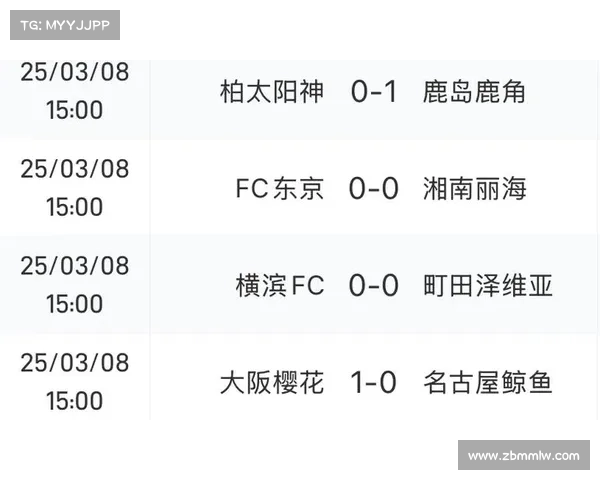This screenshot has width=600, height=480.
Task: Click the 1-0 score of the 大阪樱花 match
Action: [373, 382]
